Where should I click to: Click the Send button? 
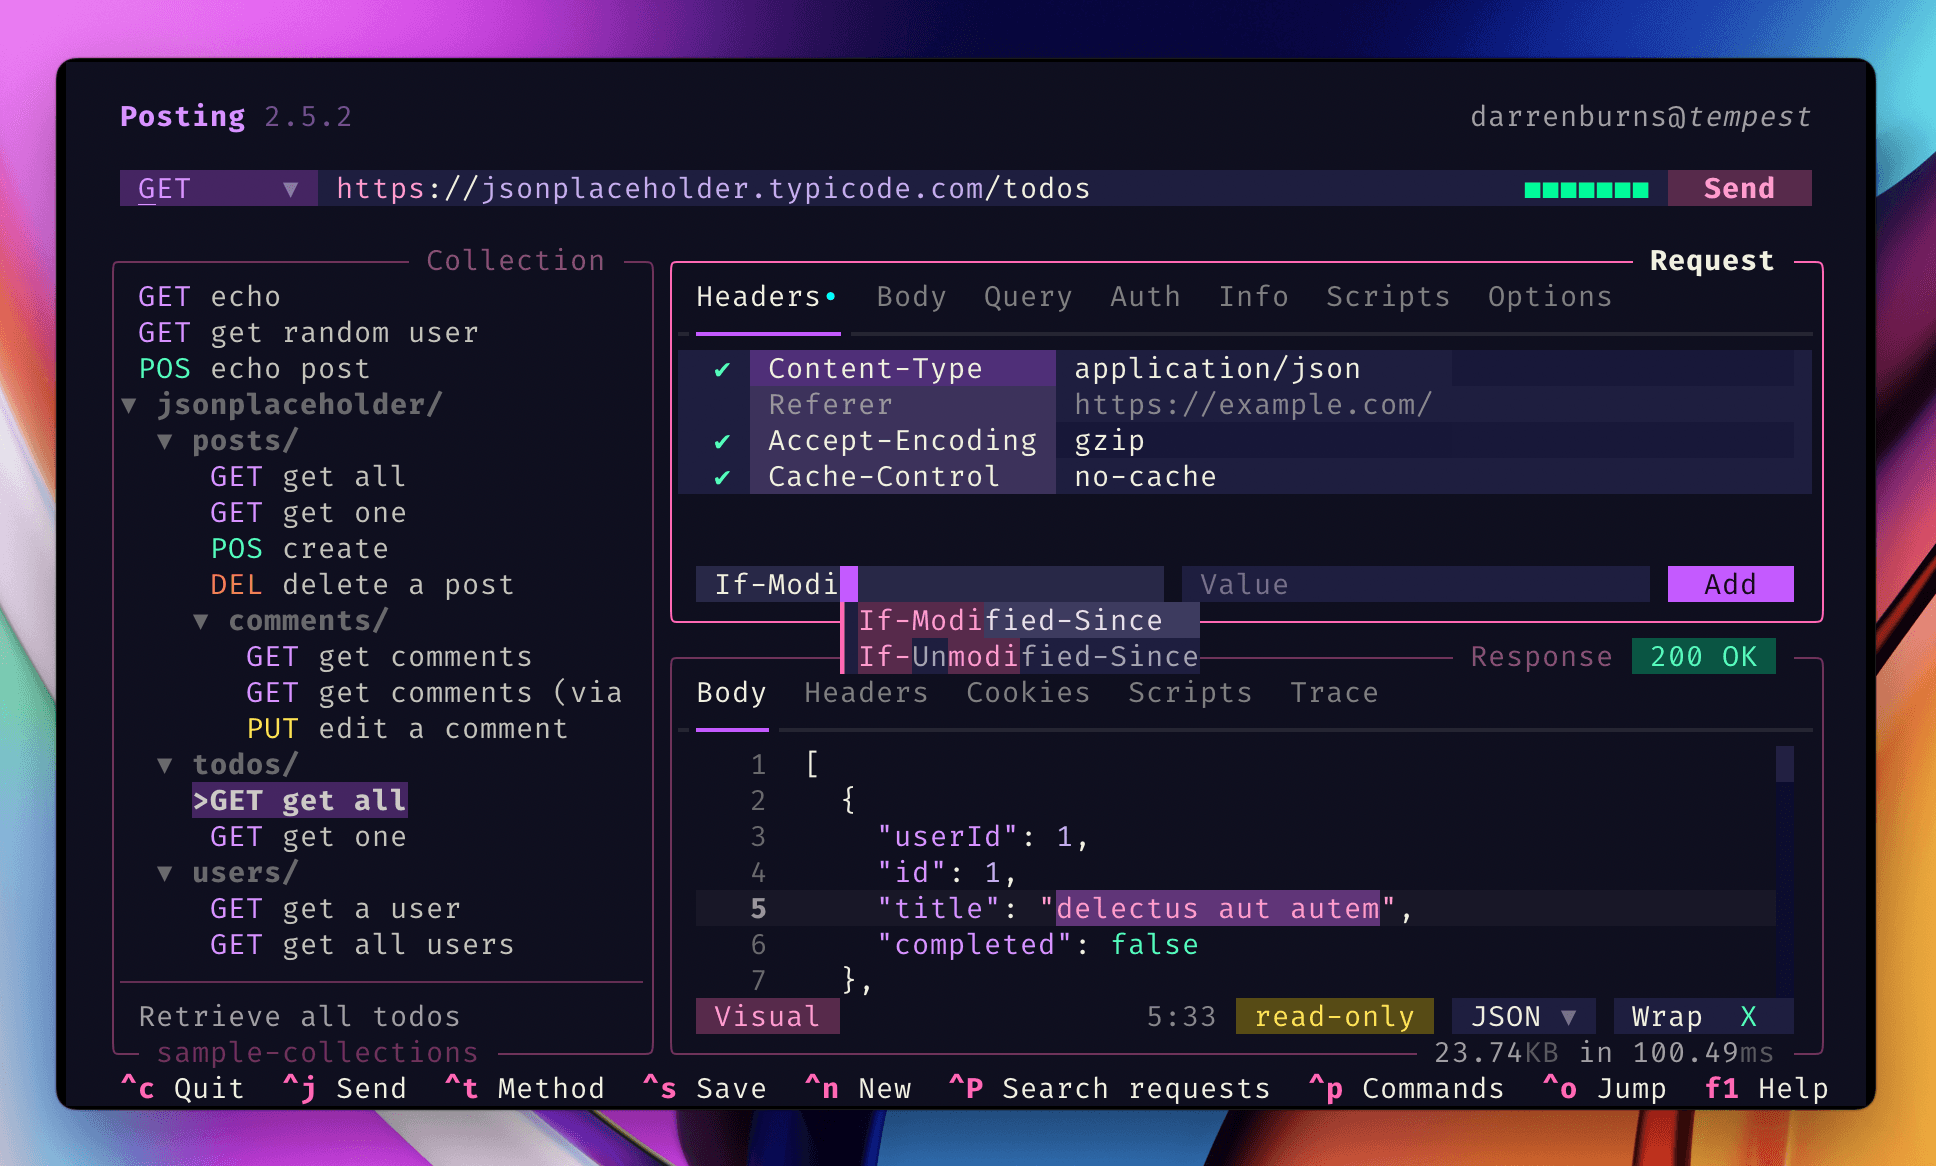[1739, 187]
